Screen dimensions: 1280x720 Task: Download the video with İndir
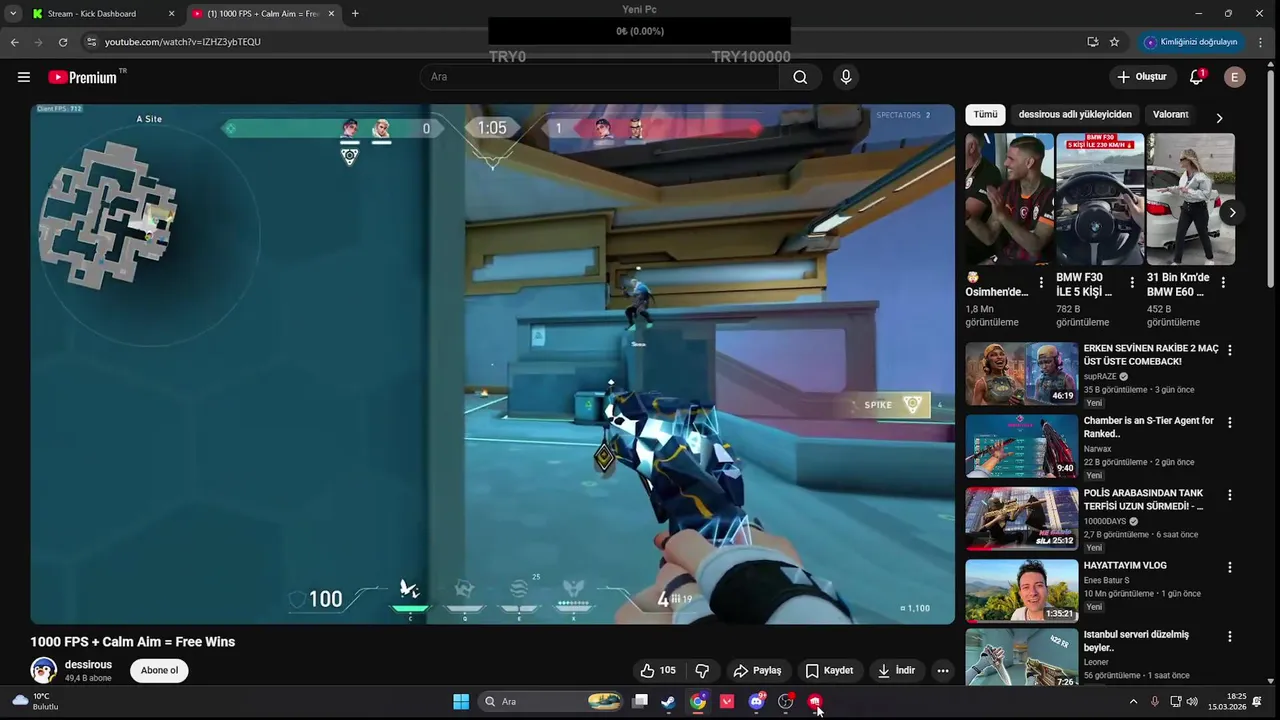click(896, 670)
